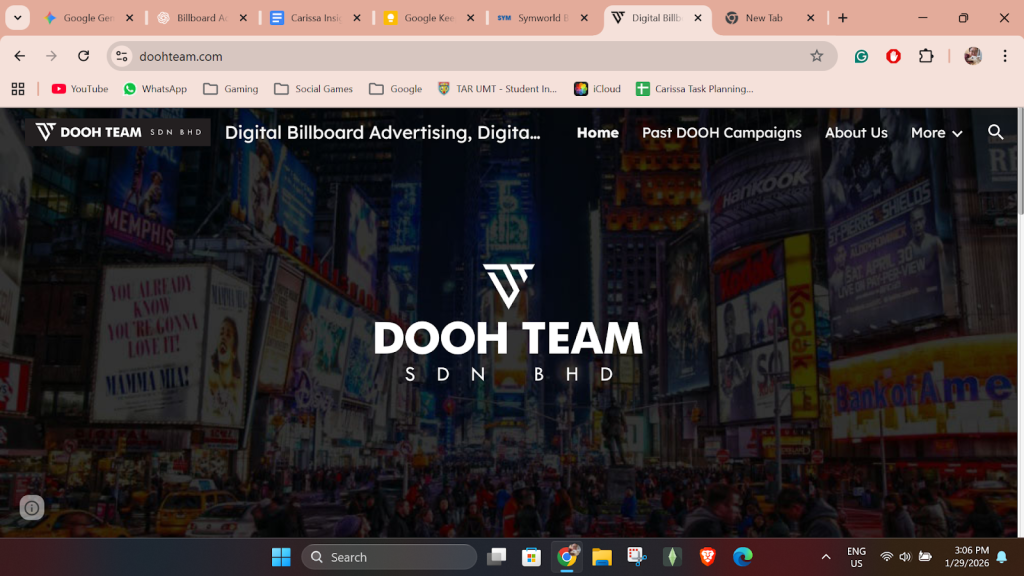Open the Social Games bookmarks folder
This screenshot has height=576, width=1024.
[x=313, y=89]
